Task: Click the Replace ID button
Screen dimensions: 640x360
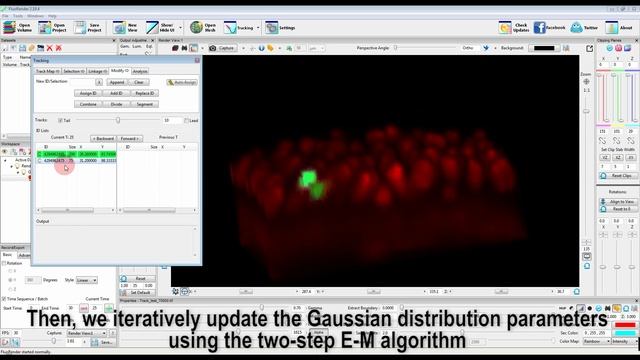Action: (x=144, y=93)
